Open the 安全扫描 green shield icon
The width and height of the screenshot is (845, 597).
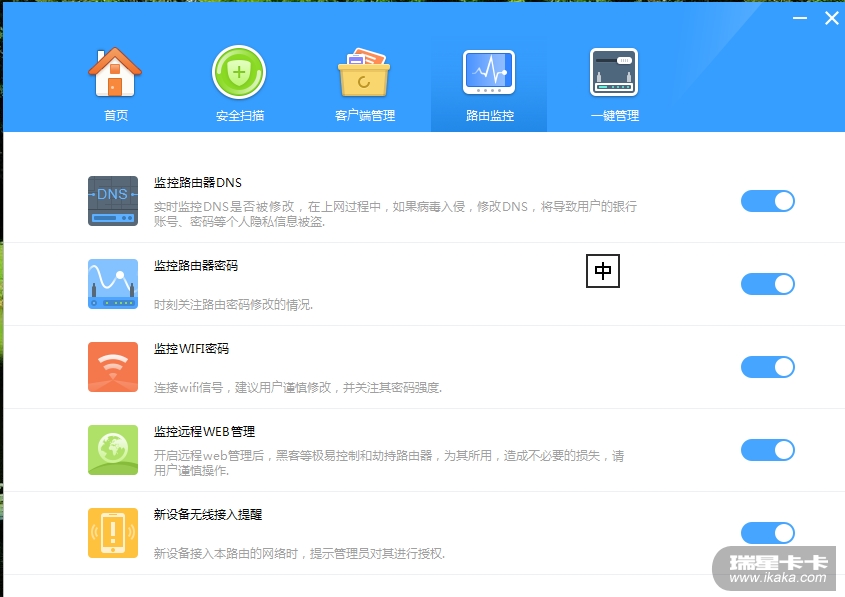click(239, 72)
